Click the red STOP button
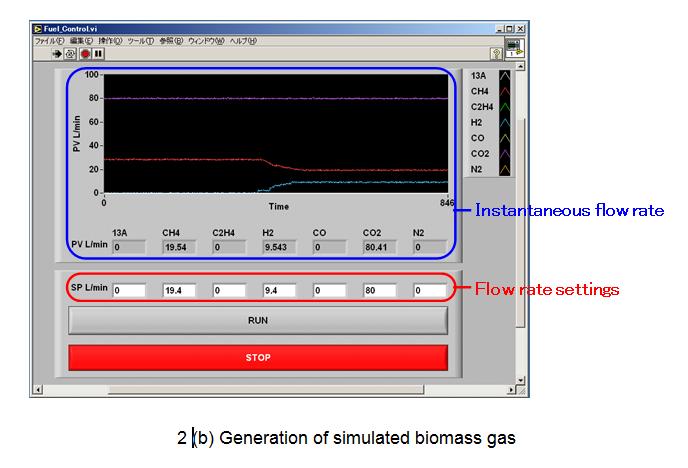Screen dimensions: 688x468 pos(258,357)
